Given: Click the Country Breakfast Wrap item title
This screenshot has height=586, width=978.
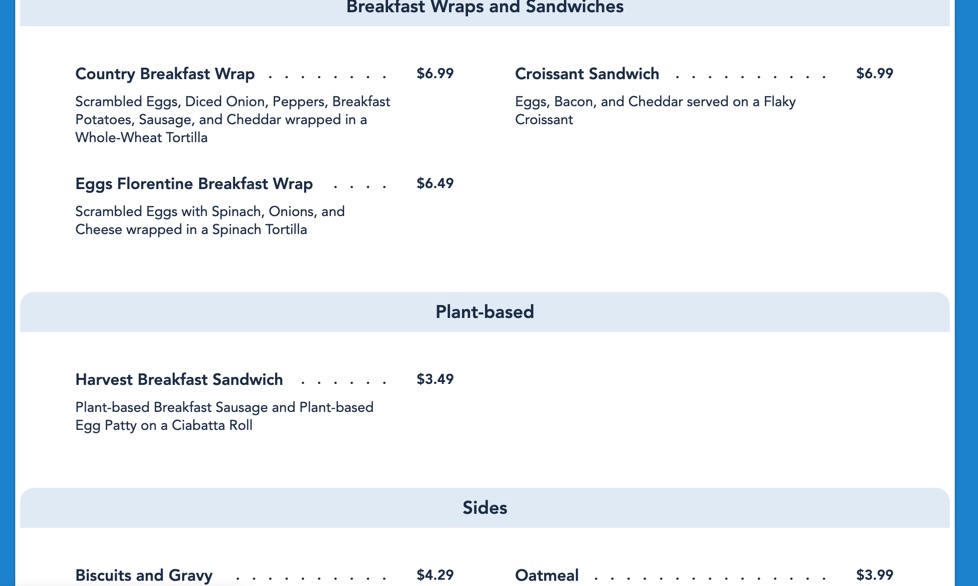Looking at the screenshot, I should pyautogui.click(x=165, y=74).
